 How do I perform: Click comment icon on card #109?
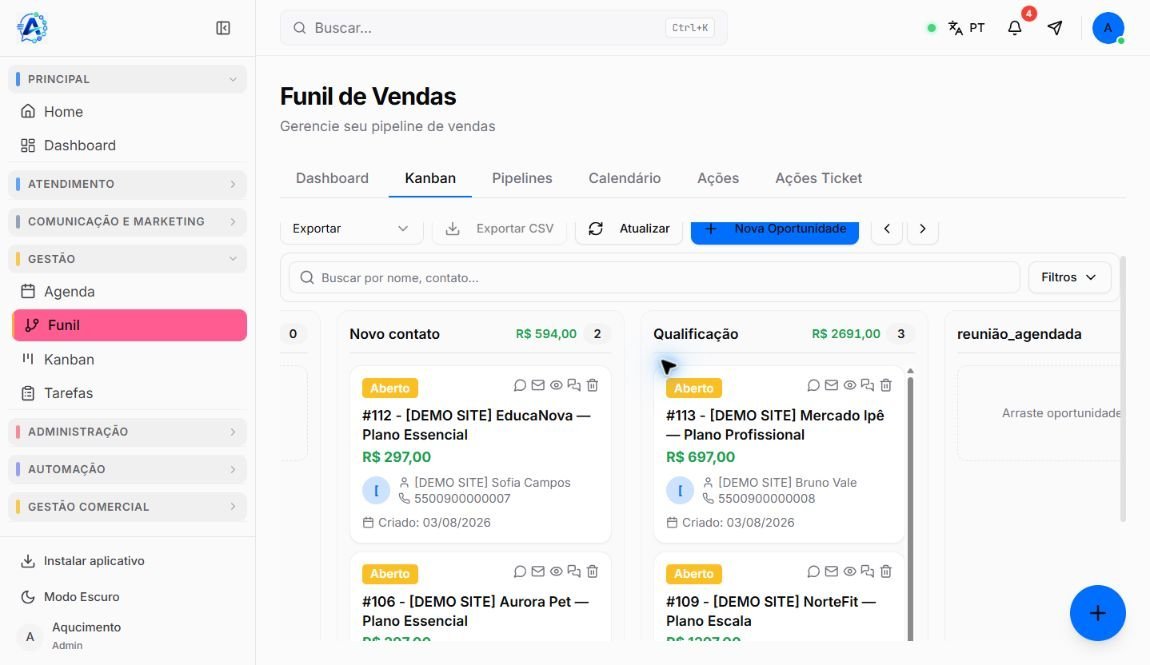(813, 571)
